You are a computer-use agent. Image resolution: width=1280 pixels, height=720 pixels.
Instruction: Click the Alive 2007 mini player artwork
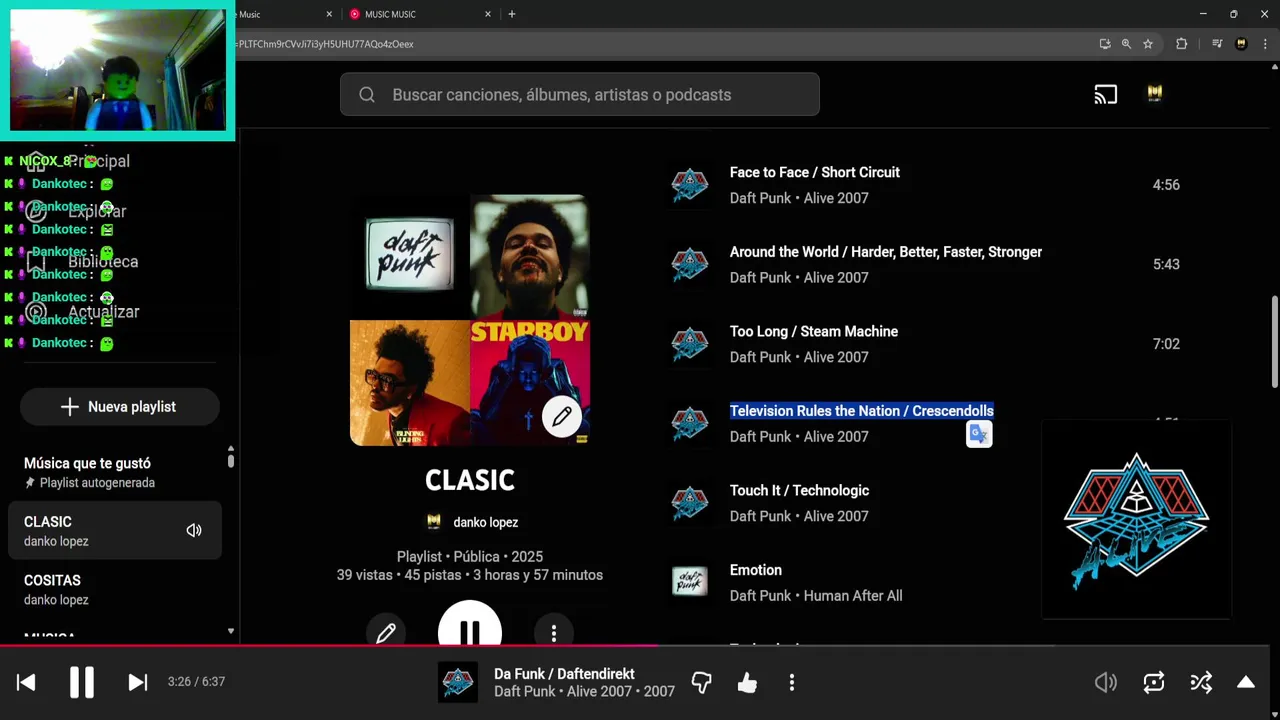point(1136,520)
